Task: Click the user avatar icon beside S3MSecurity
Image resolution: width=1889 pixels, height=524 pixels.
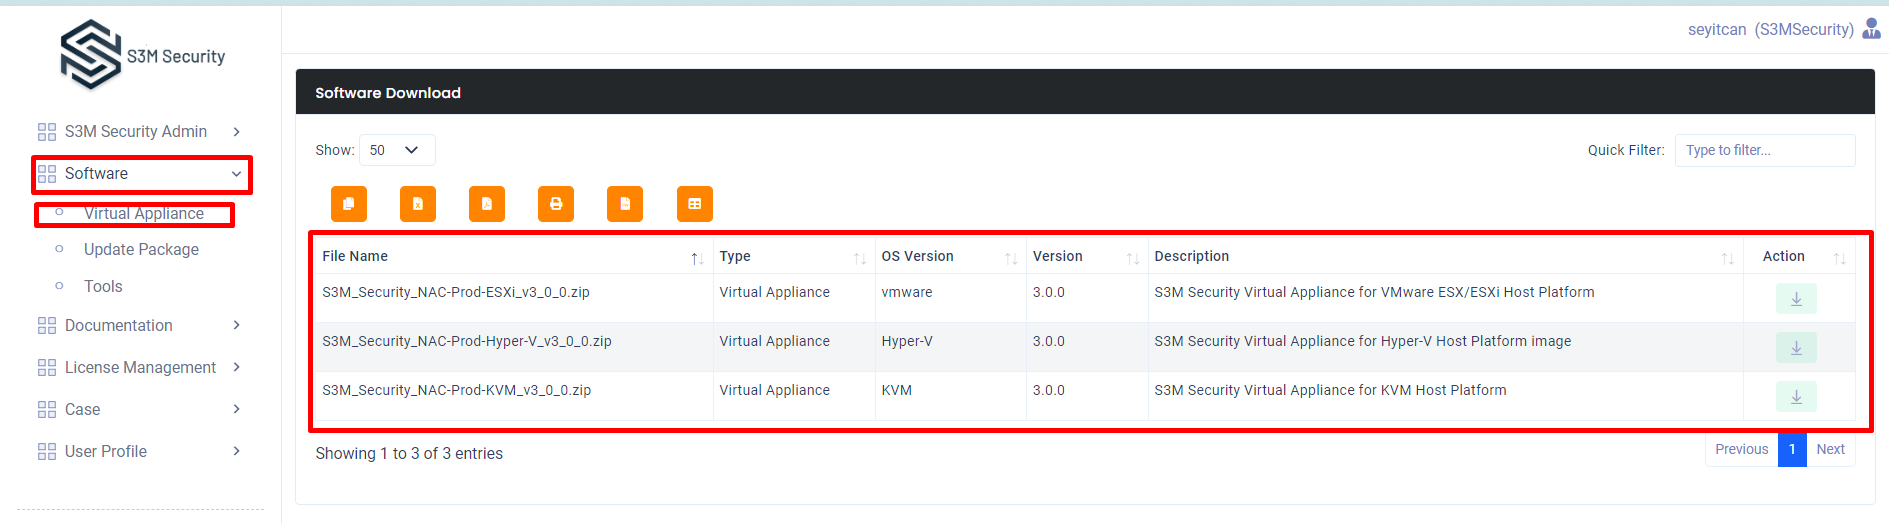Action: (x=1871, y=29)
